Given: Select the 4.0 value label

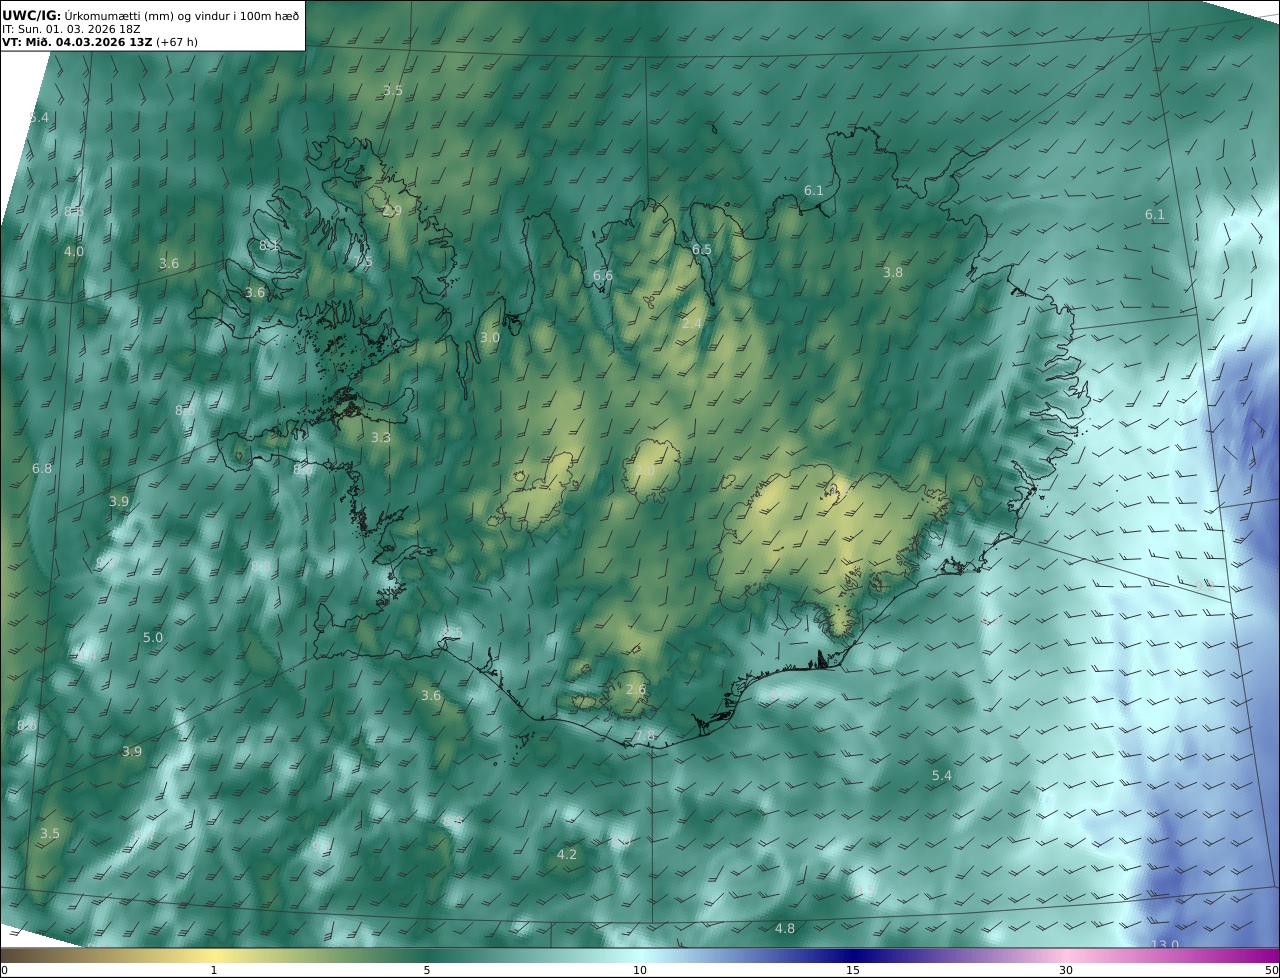Looking at the screenshot, I should (74, 252).
